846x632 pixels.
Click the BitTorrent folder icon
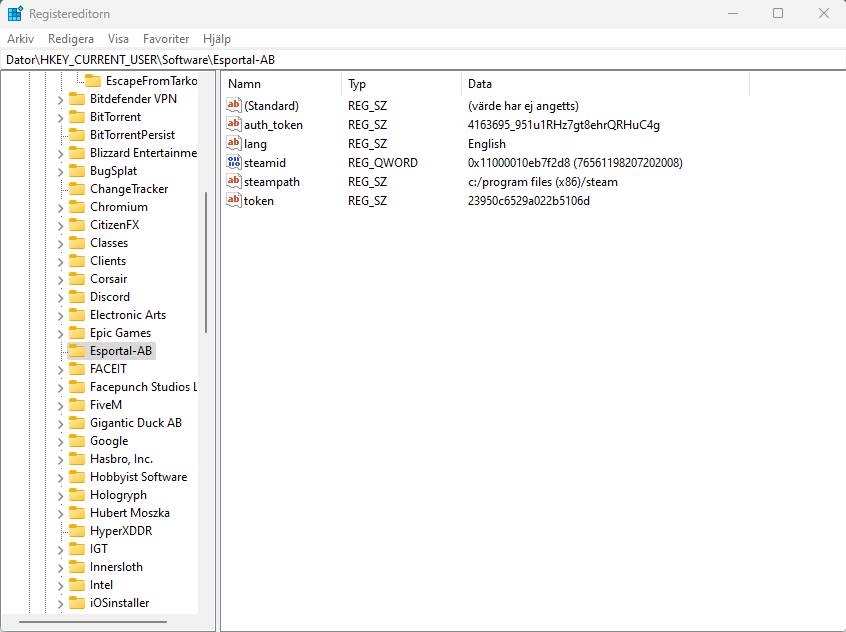coord(77,117)
